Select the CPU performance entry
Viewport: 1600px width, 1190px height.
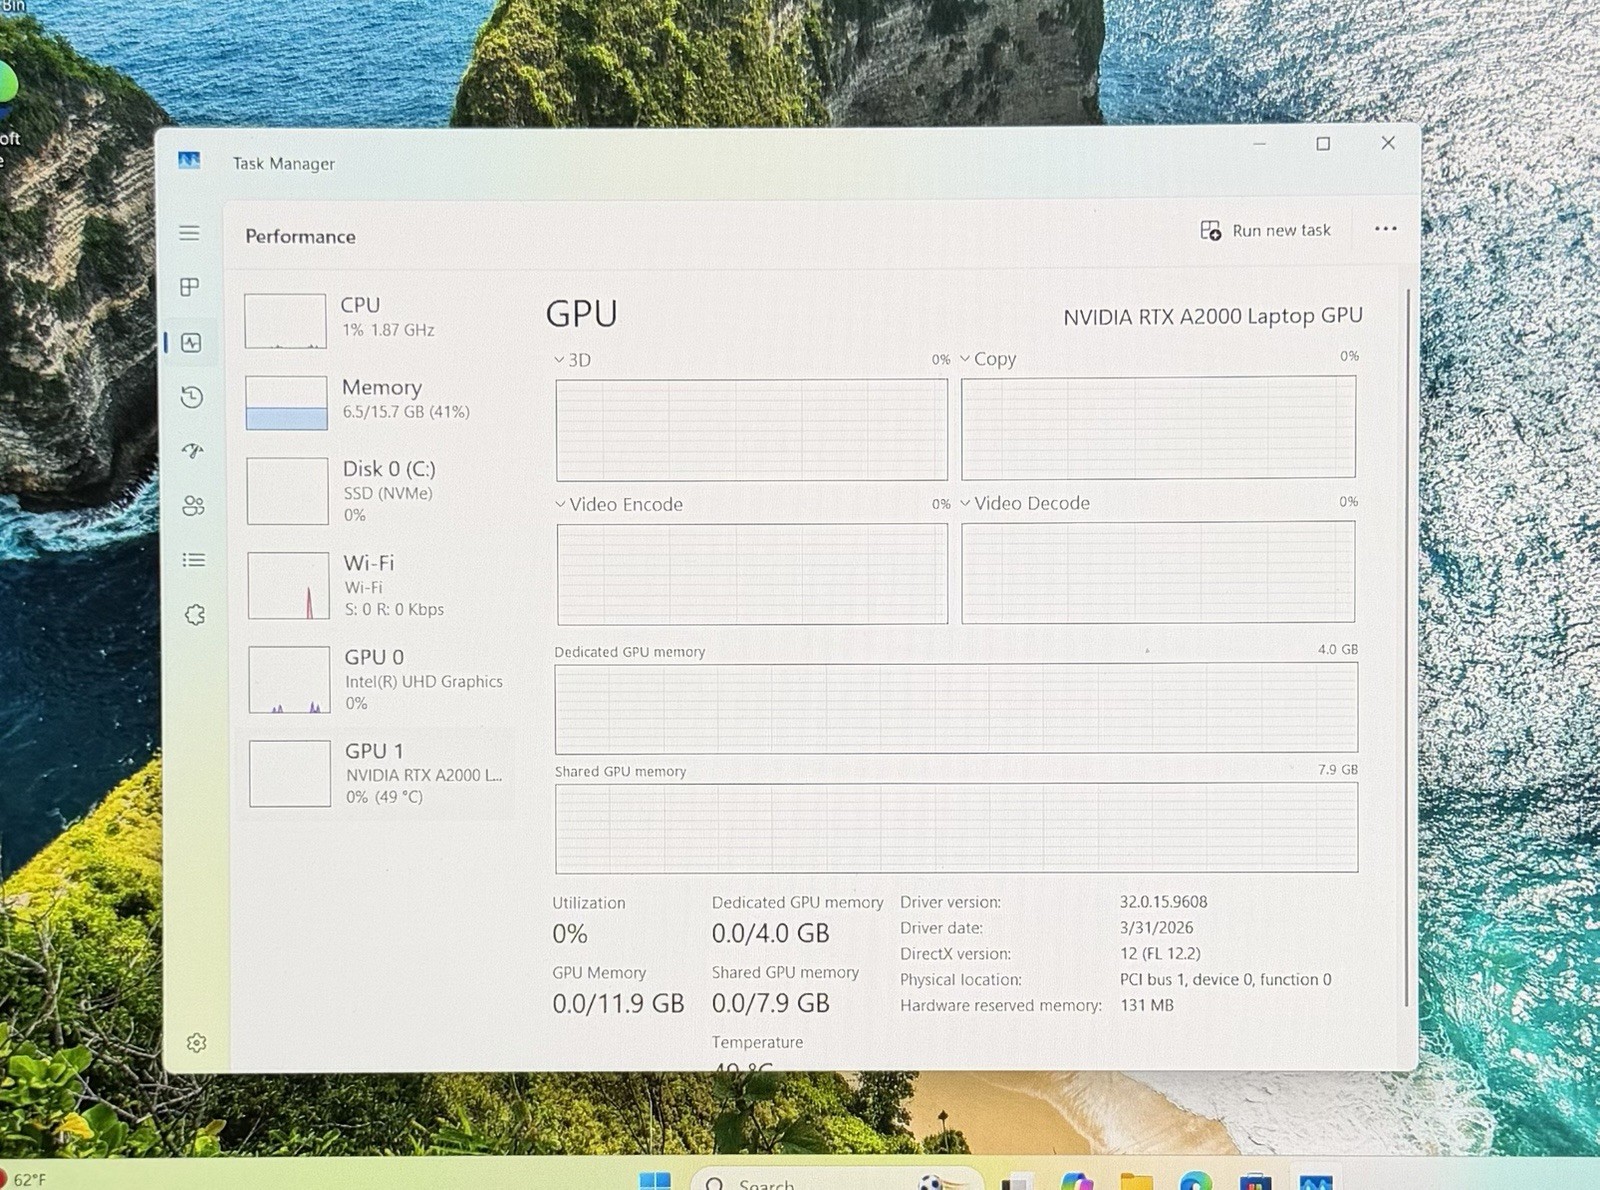[x=376, y=320]
